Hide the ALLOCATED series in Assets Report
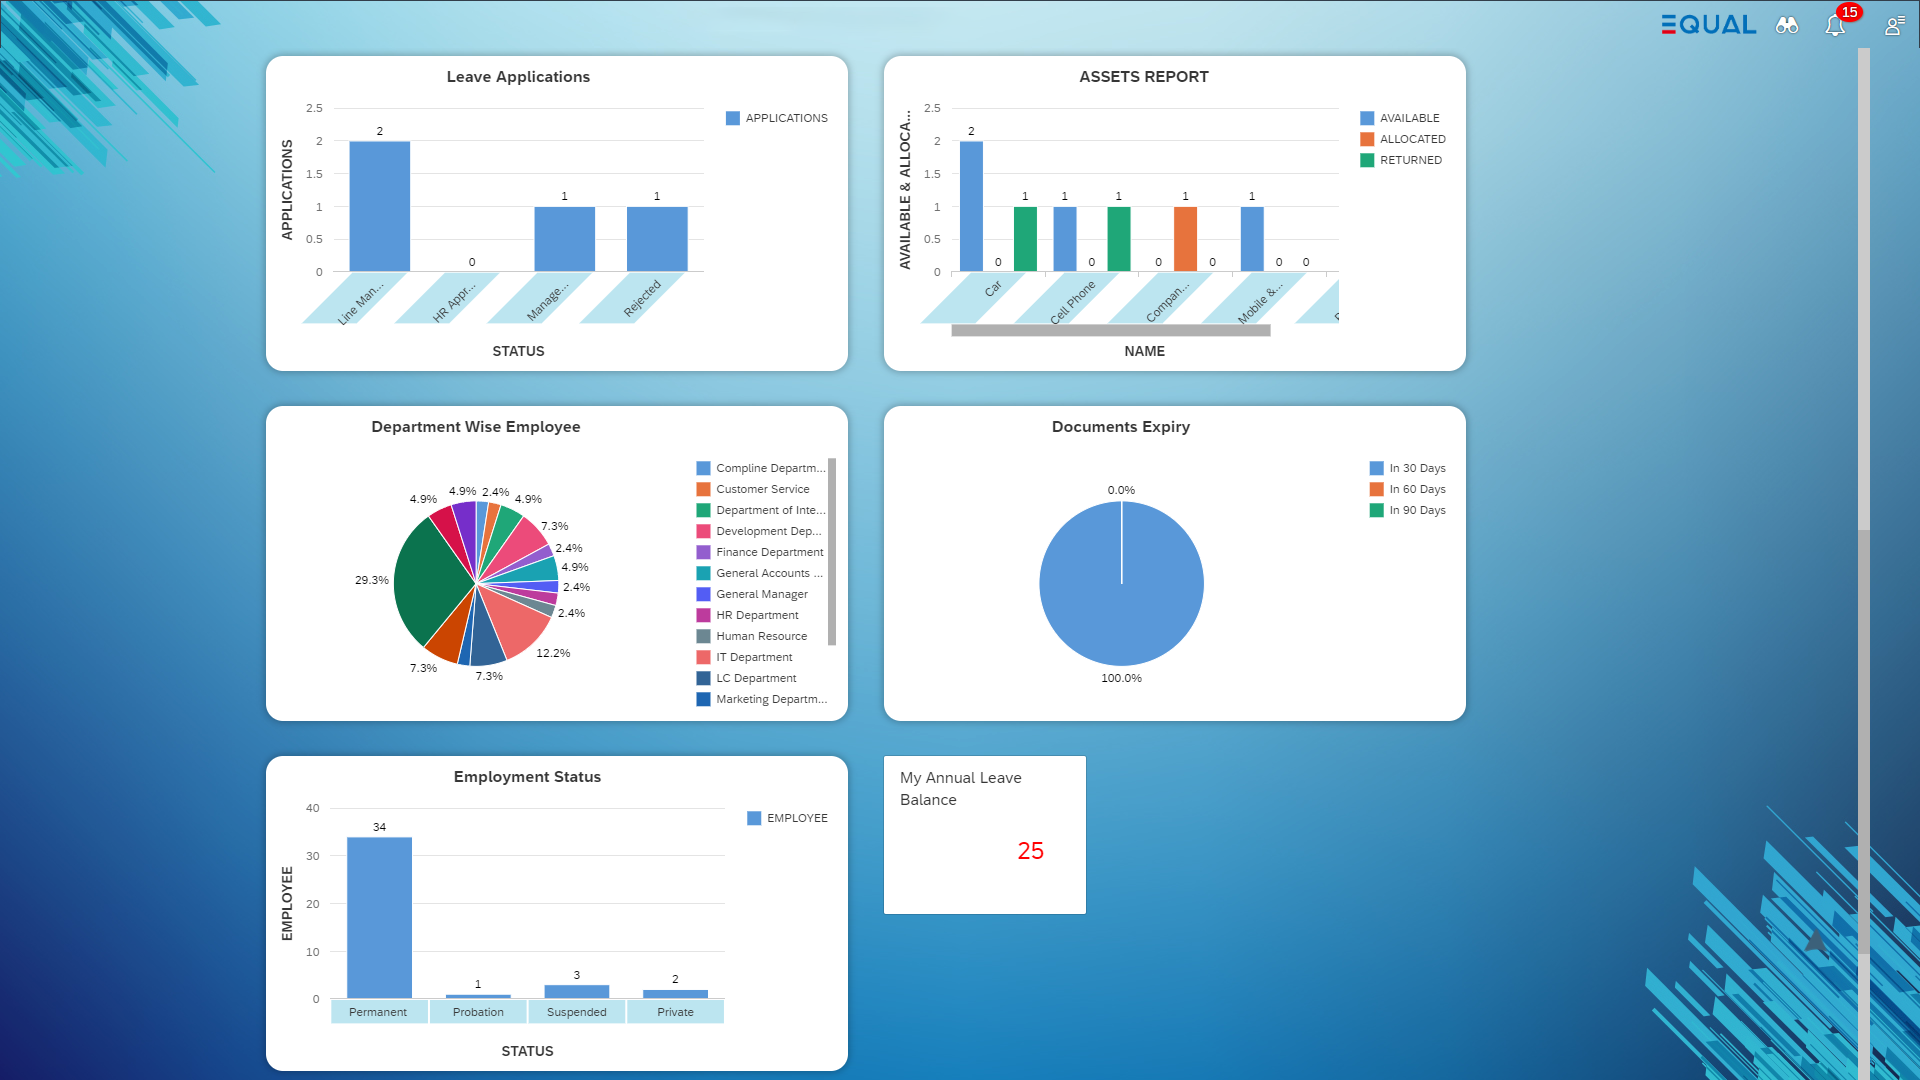This screenshot has height=1080, width=1920. (1403, 139)
